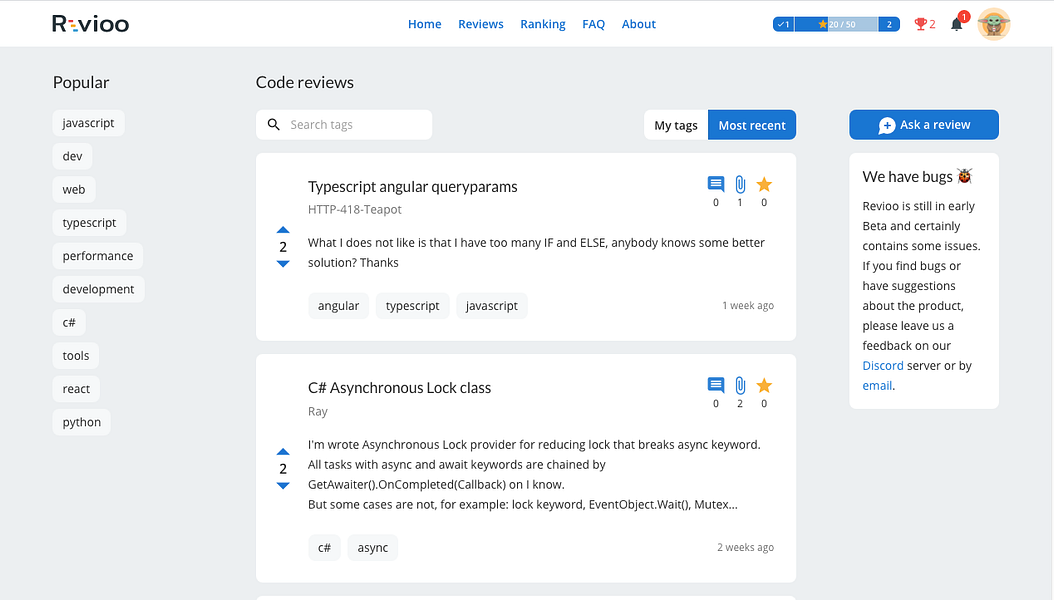Upvote the C# Asynchronous Lock class review

pyautogui.click(x=283, y=452)
